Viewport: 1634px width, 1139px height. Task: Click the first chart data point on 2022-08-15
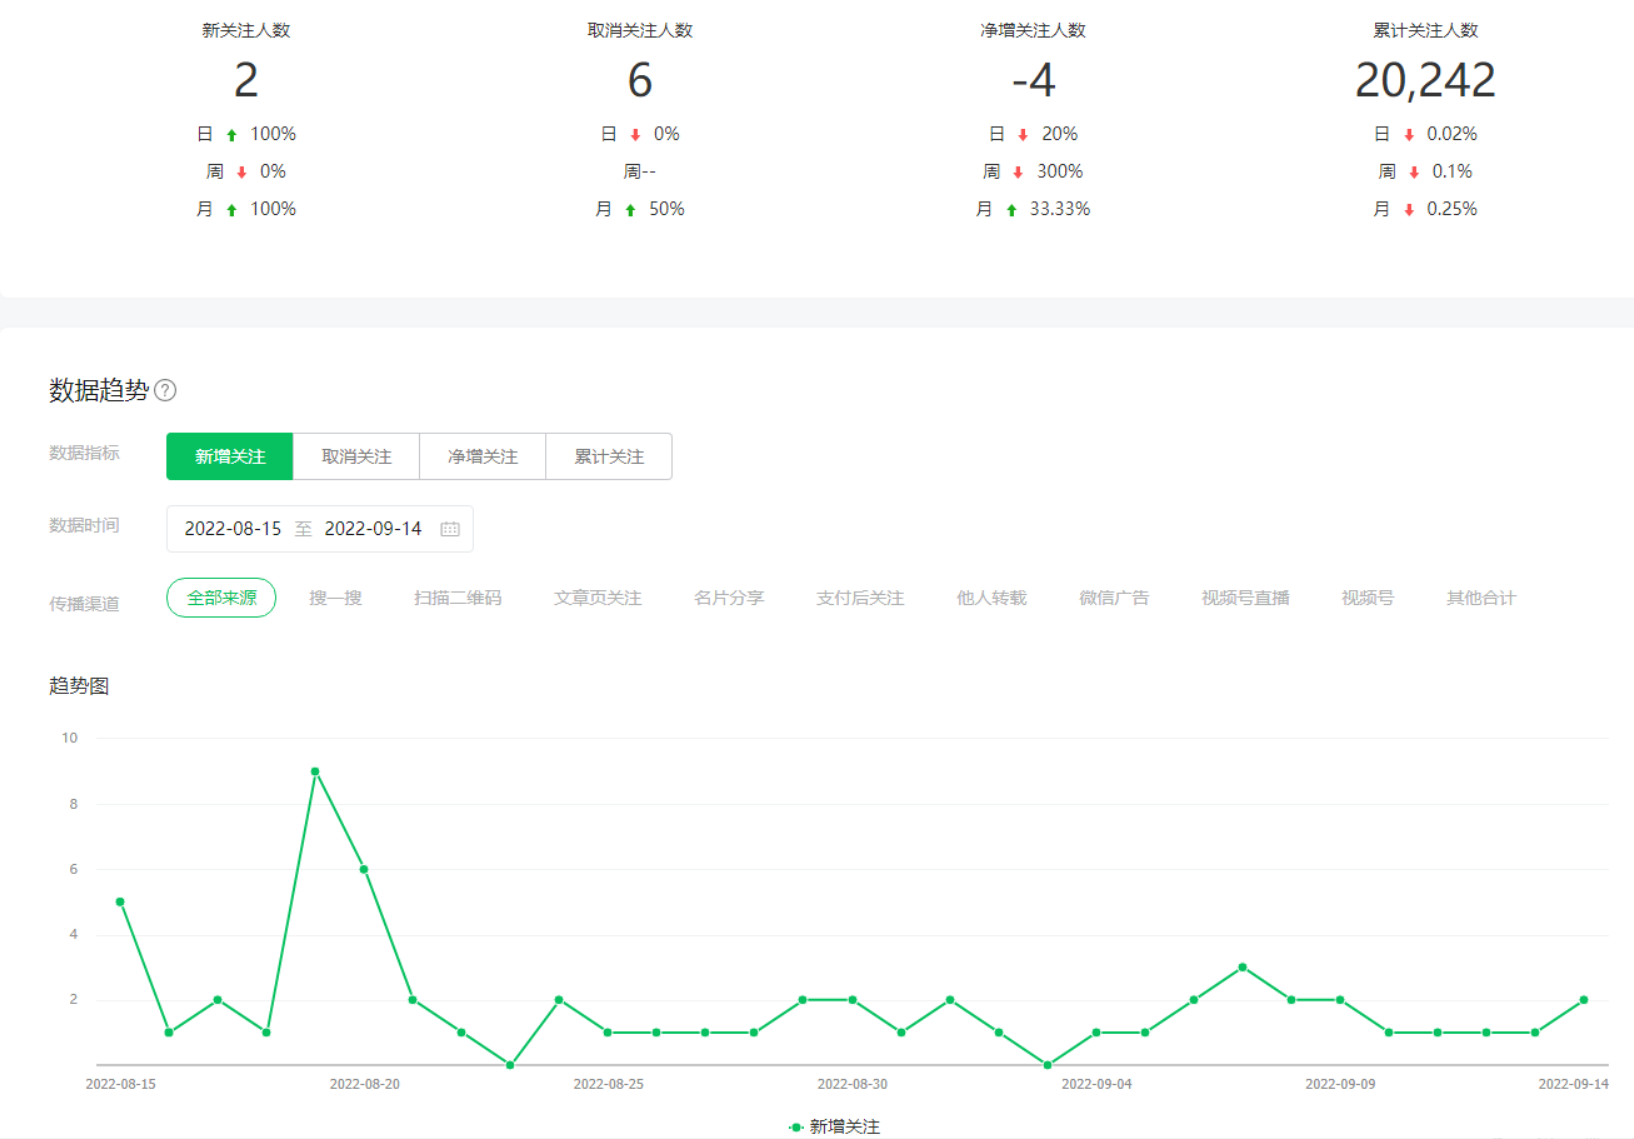click(x=120, y=902)
